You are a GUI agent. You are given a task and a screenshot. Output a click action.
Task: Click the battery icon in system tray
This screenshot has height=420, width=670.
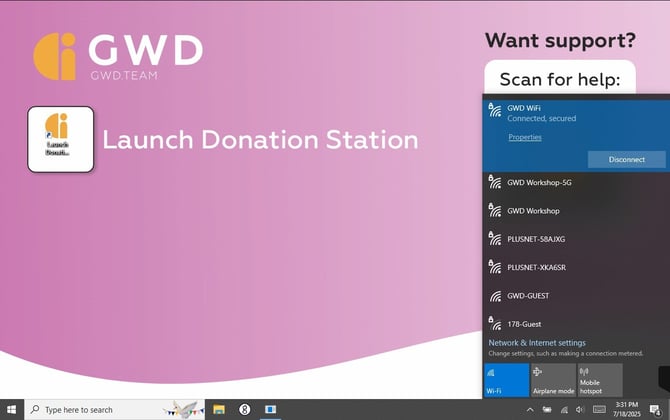(x=546, y=410)
